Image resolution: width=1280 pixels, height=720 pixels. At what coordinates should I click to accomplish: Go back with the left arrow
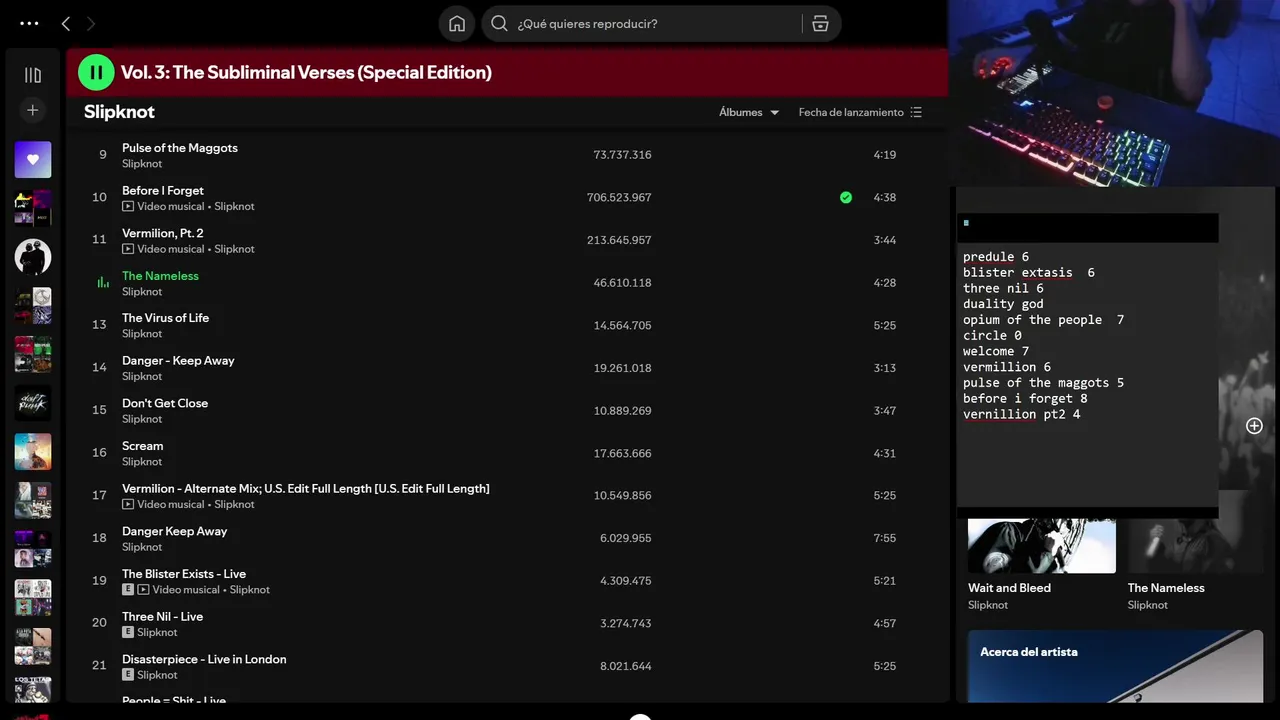click(66, 23)
